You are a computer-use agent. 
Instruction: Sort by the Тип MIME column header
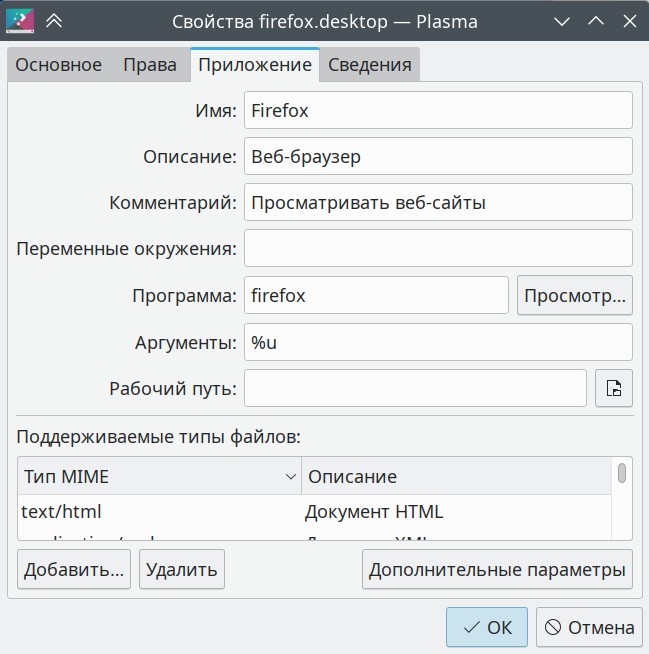[x=159, y=476]
